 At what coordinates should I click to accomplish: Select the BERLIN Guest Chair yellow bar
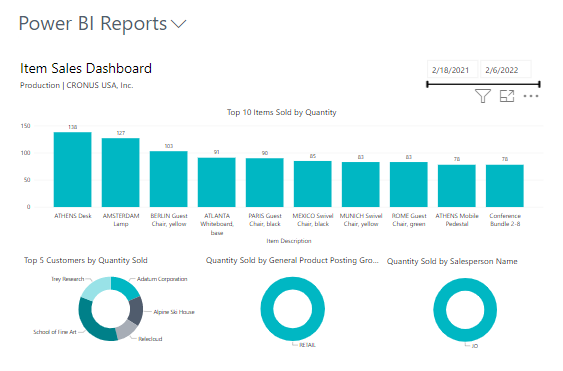[x=169, y=179]
